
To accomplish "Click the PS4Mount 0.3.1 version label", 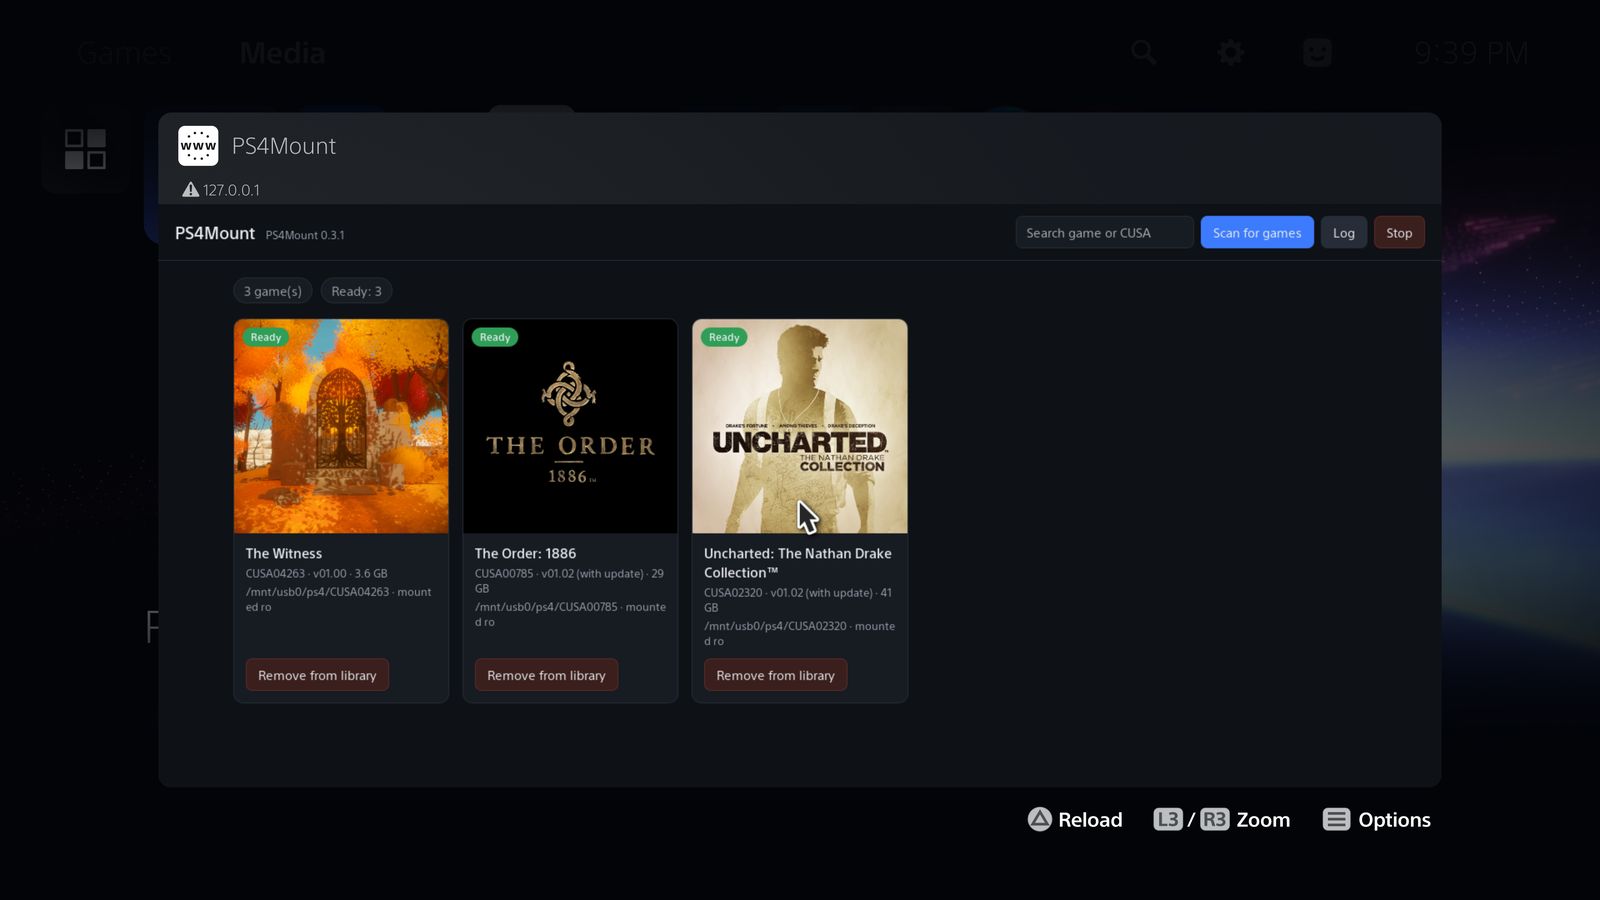I will [x=305, y=235].
